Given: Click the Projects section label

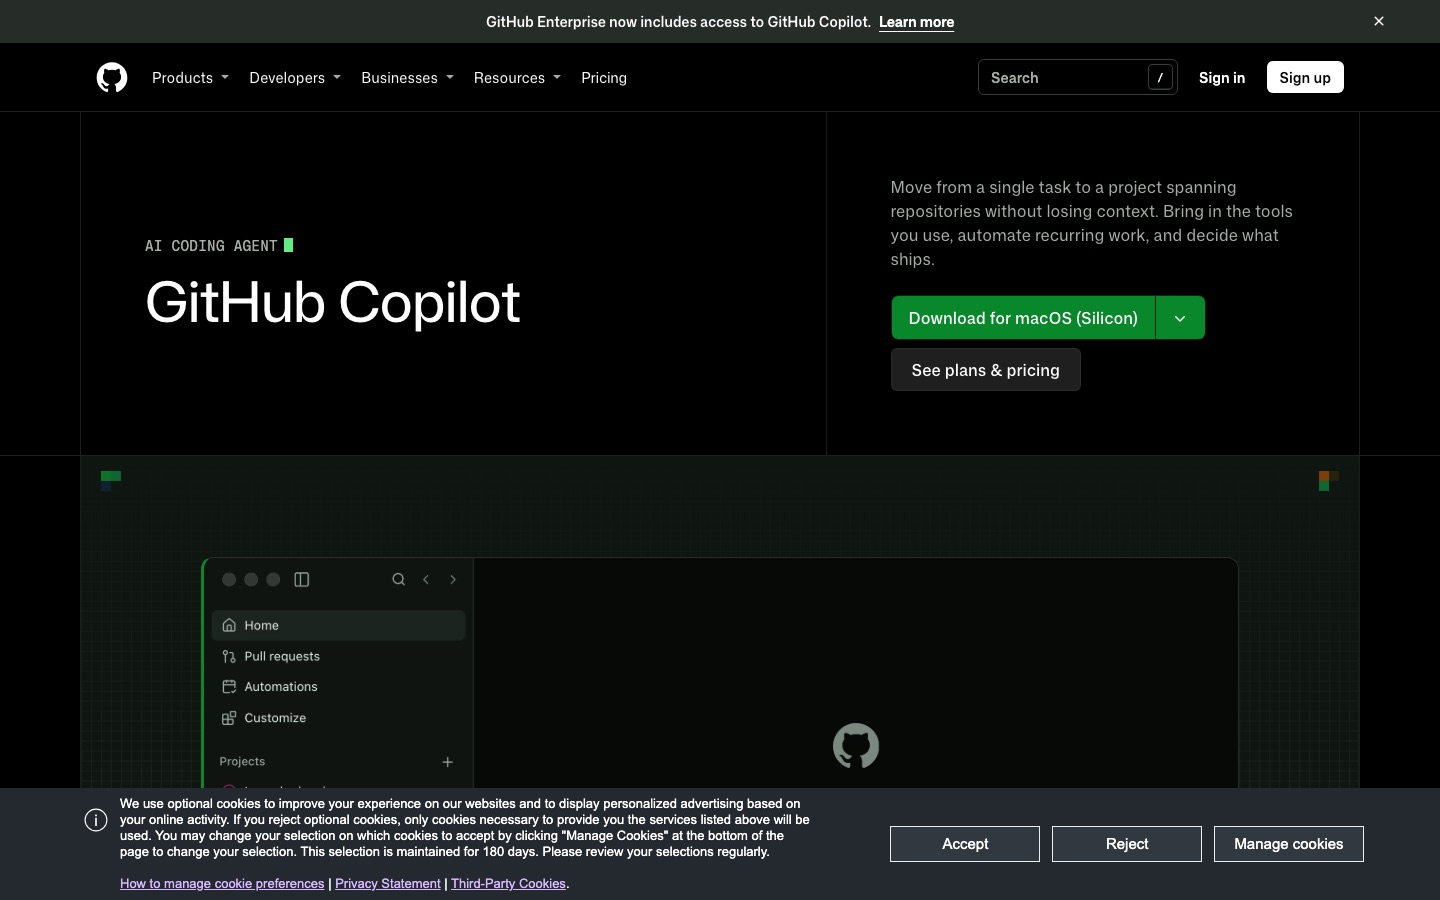Looking at the screenshot, I should (242, 762).
